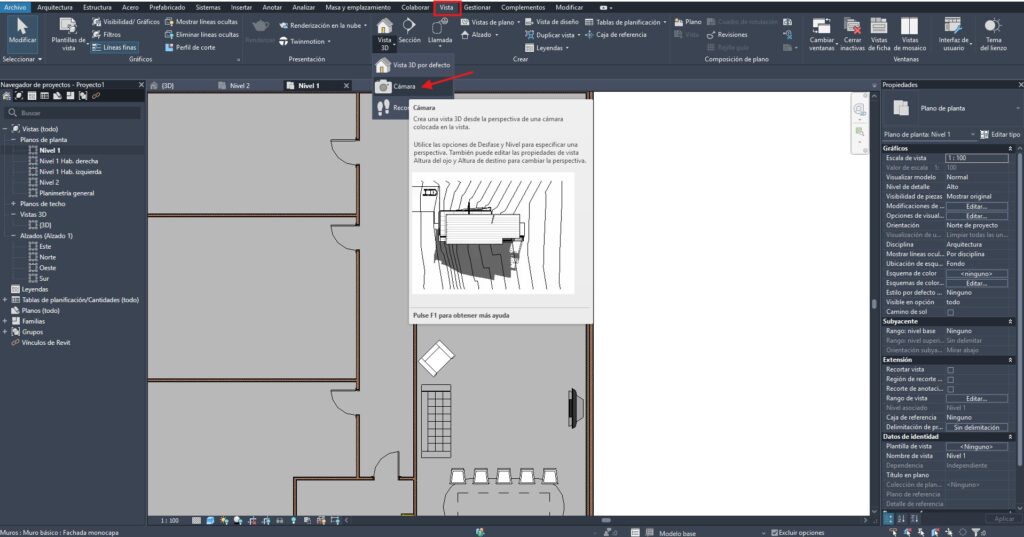The image size is (1024, 537).
Task: Expand the Planos de techo node
Action: click(x=16, y=204)
